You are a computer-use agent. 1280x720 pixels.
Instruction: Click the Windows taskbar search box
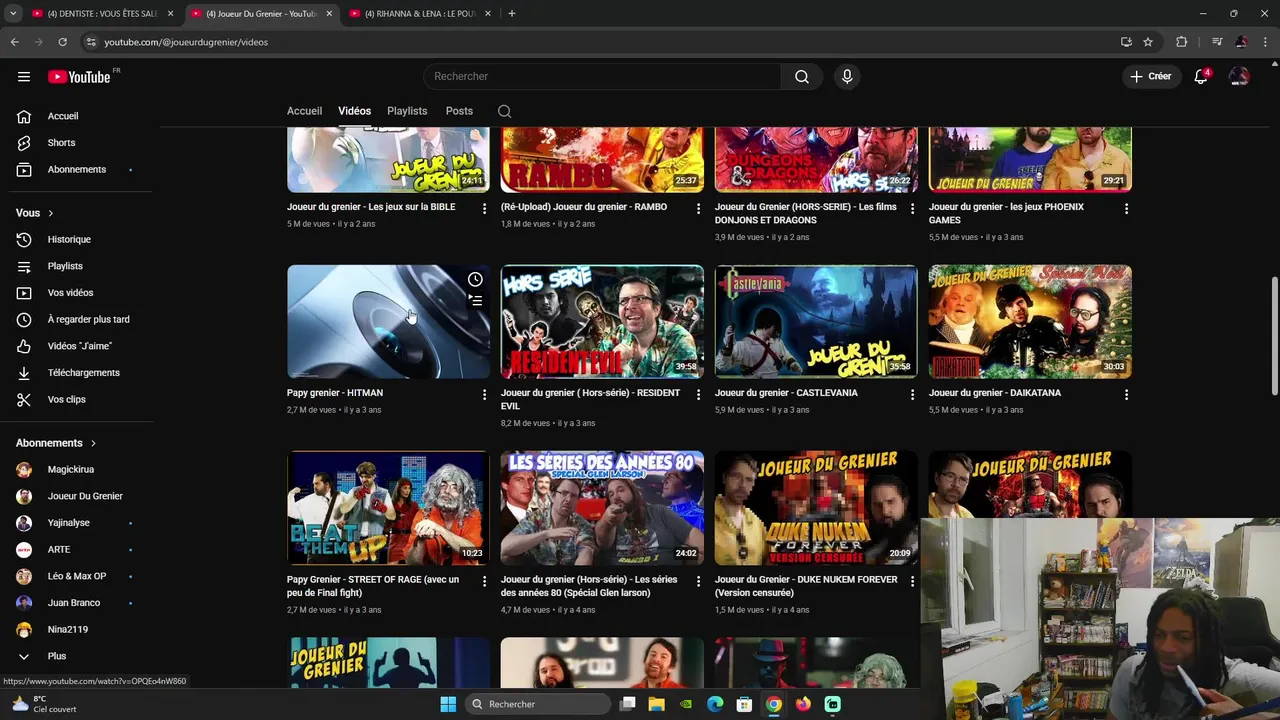click(538, 704)
